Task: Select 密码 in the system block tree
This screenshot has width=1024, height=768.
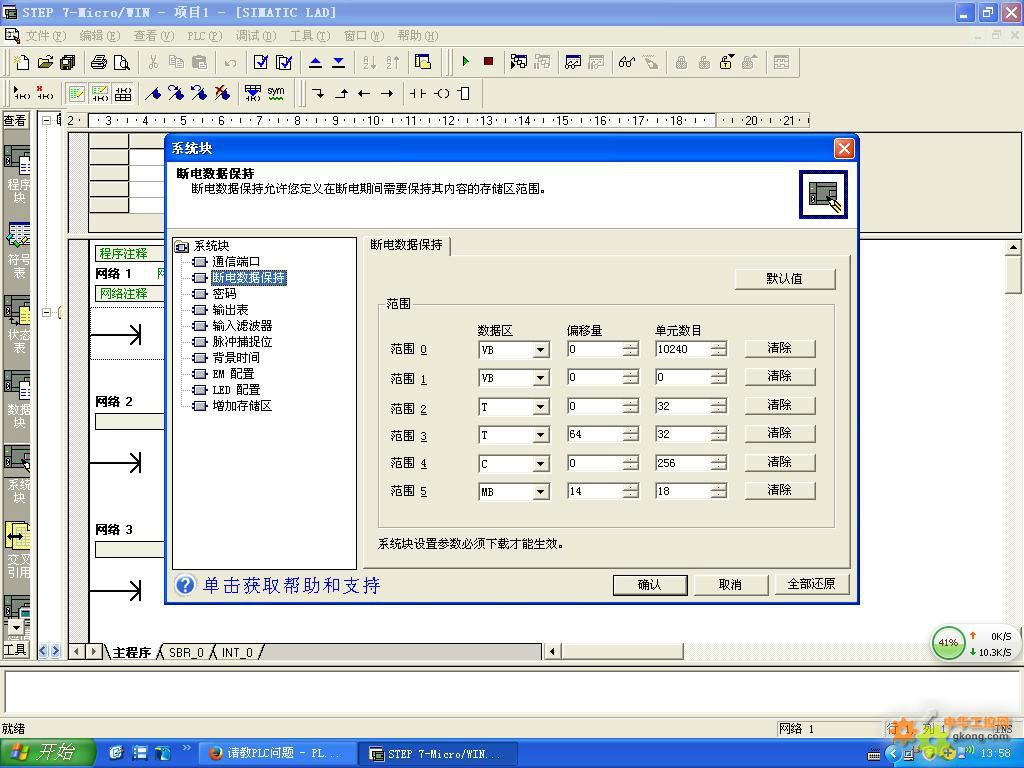Action: coord(224,294)
